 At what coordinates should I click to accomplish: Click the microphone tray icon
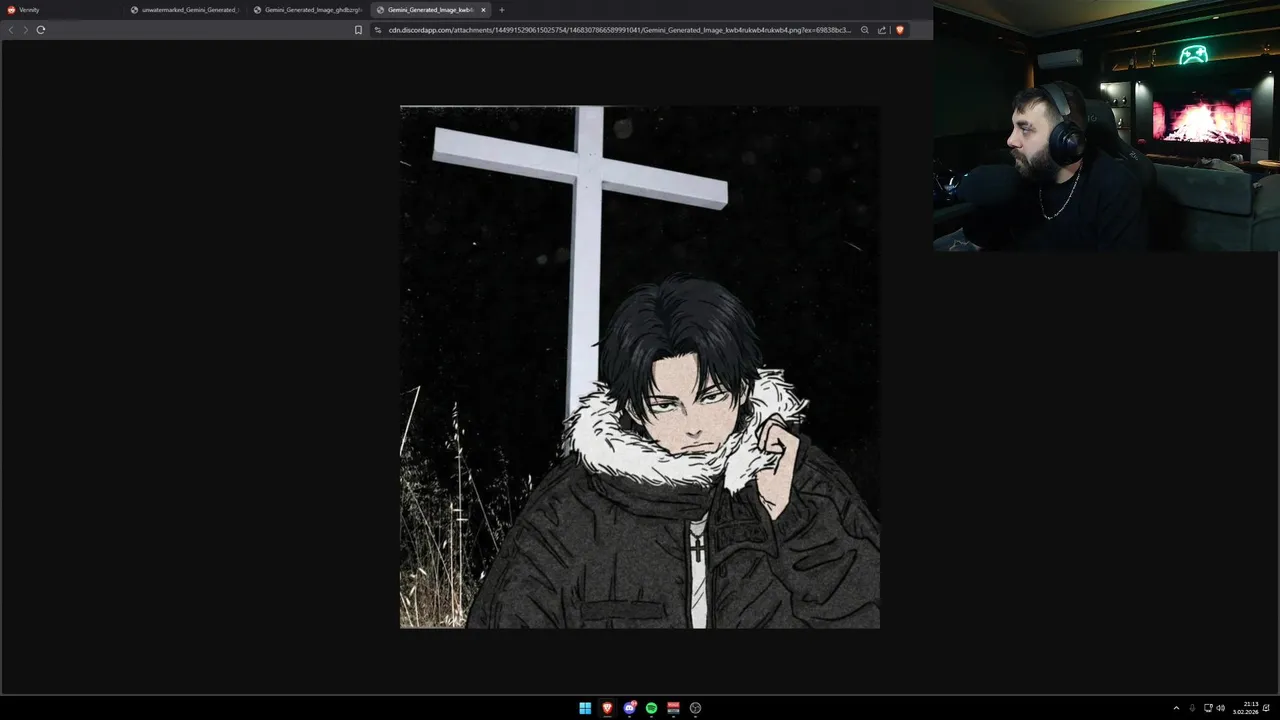1192,708
